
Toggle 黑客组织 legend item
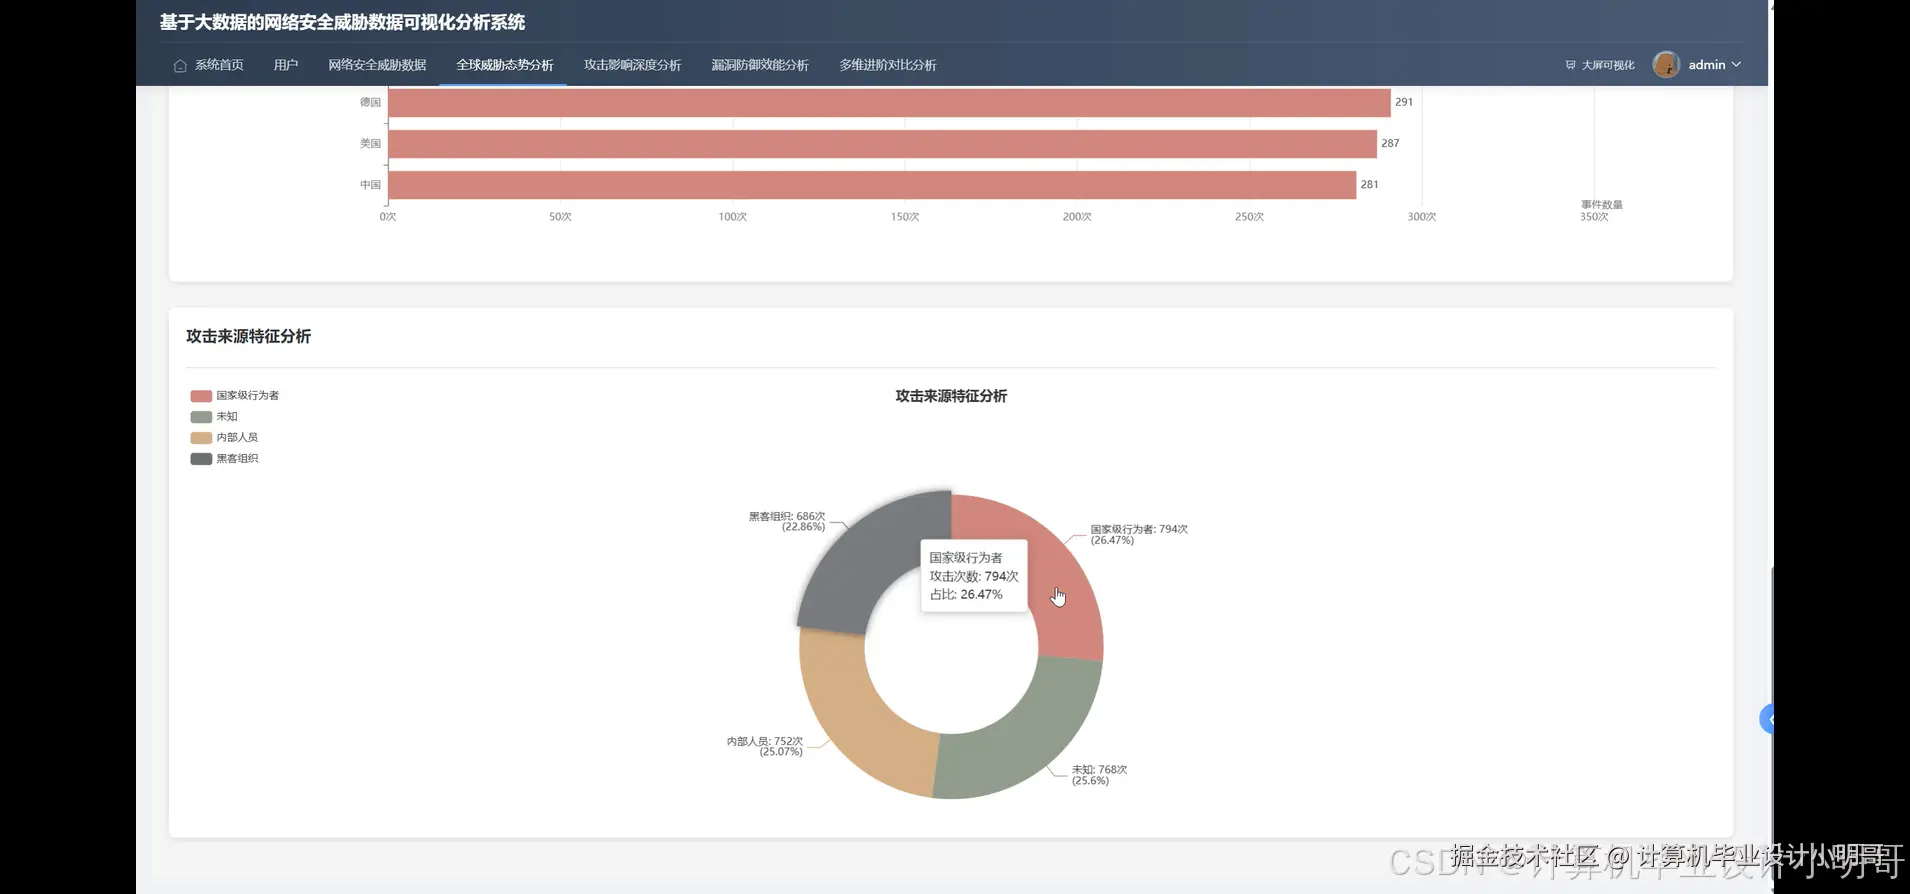point(224,459)
